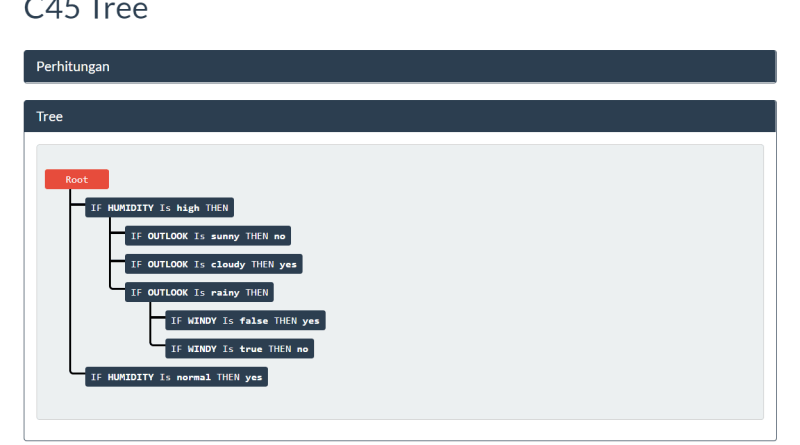Image resolution: width=800 pixels, height=445 pixels.
Task: Click the 'C45 Tree' page heading
Action: coord(86,9)
